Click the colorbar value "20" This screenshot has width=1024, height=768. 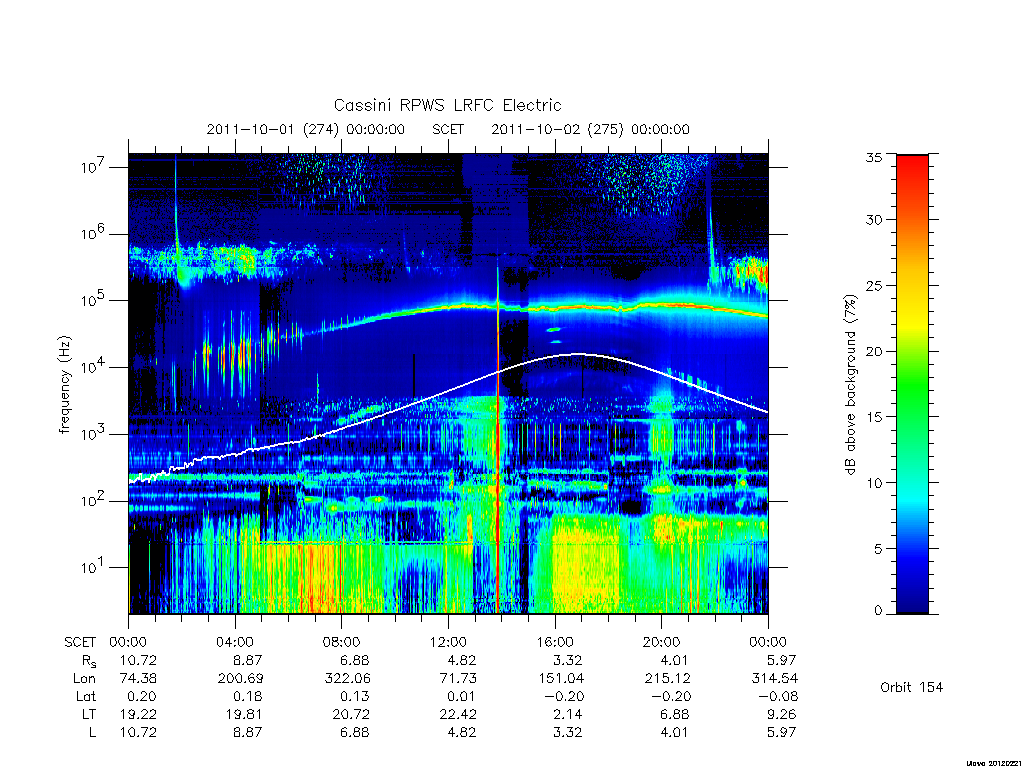coord(873,351)
